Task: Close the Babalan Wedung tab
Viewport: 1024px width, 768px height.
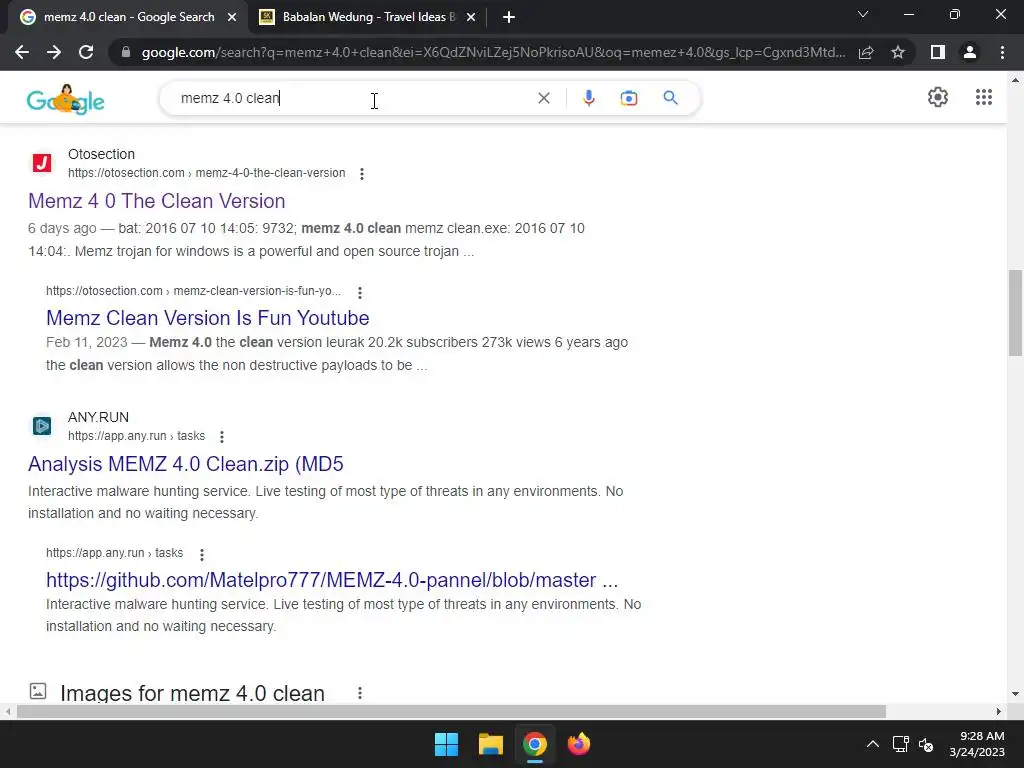Action: (x=471, y=18)
